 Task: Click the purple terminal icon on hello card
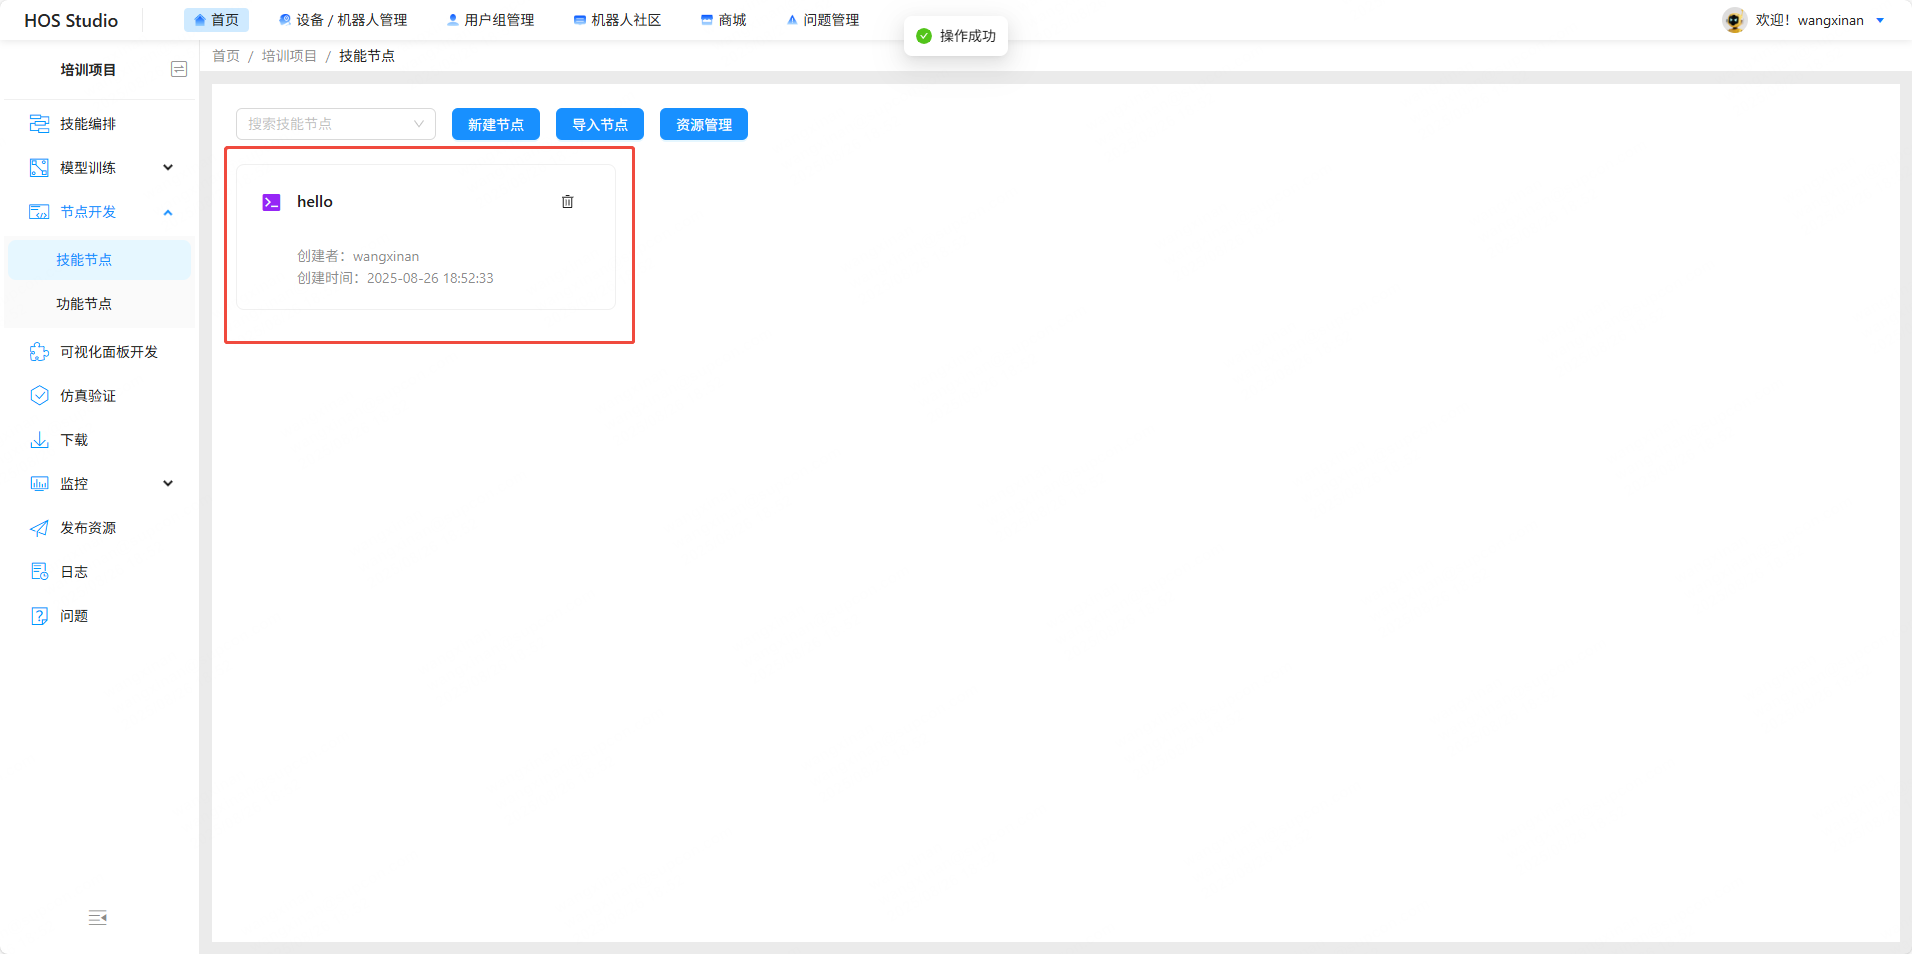tap(271, 203)
